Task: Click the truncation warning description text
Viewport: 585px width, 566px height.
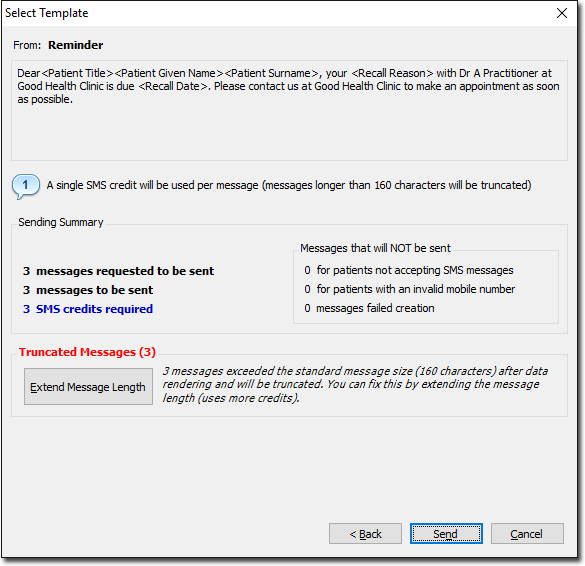Action: (355, 384)
